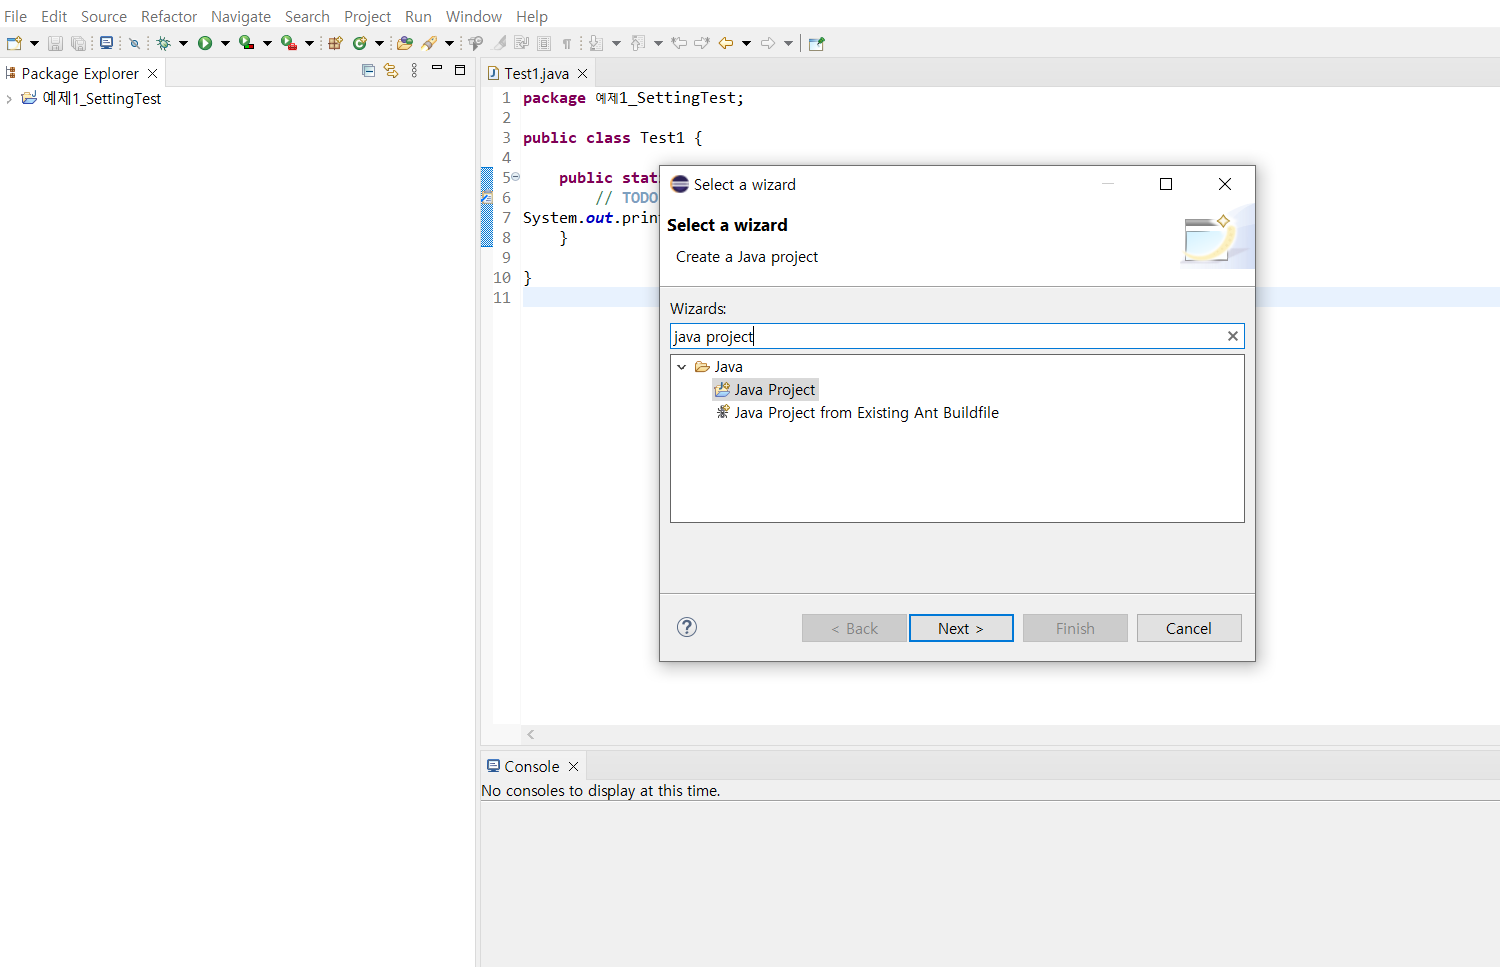Navigate Back with yellow arrow icon
The width and height of the screenshot is (1500, 967).
tap(726, 43)
